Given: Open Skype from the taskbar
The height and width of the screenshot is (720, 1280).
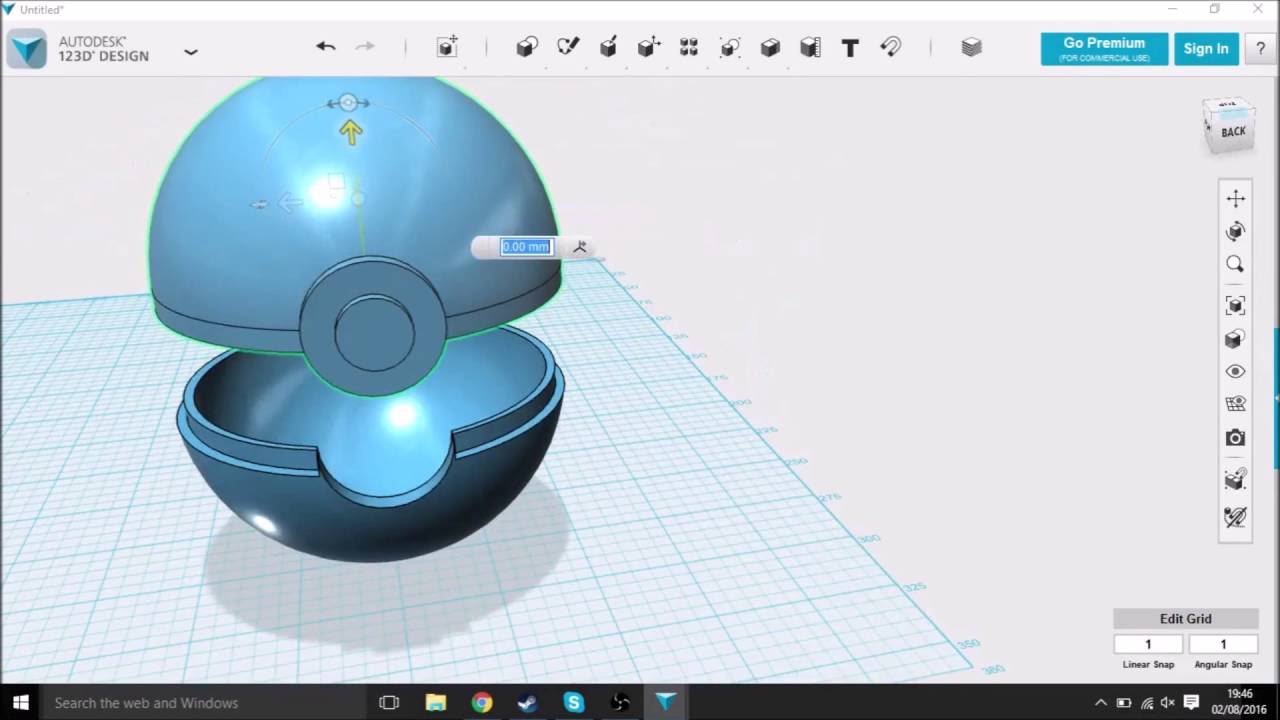Looking at the screenshot, I should (574, 703).
